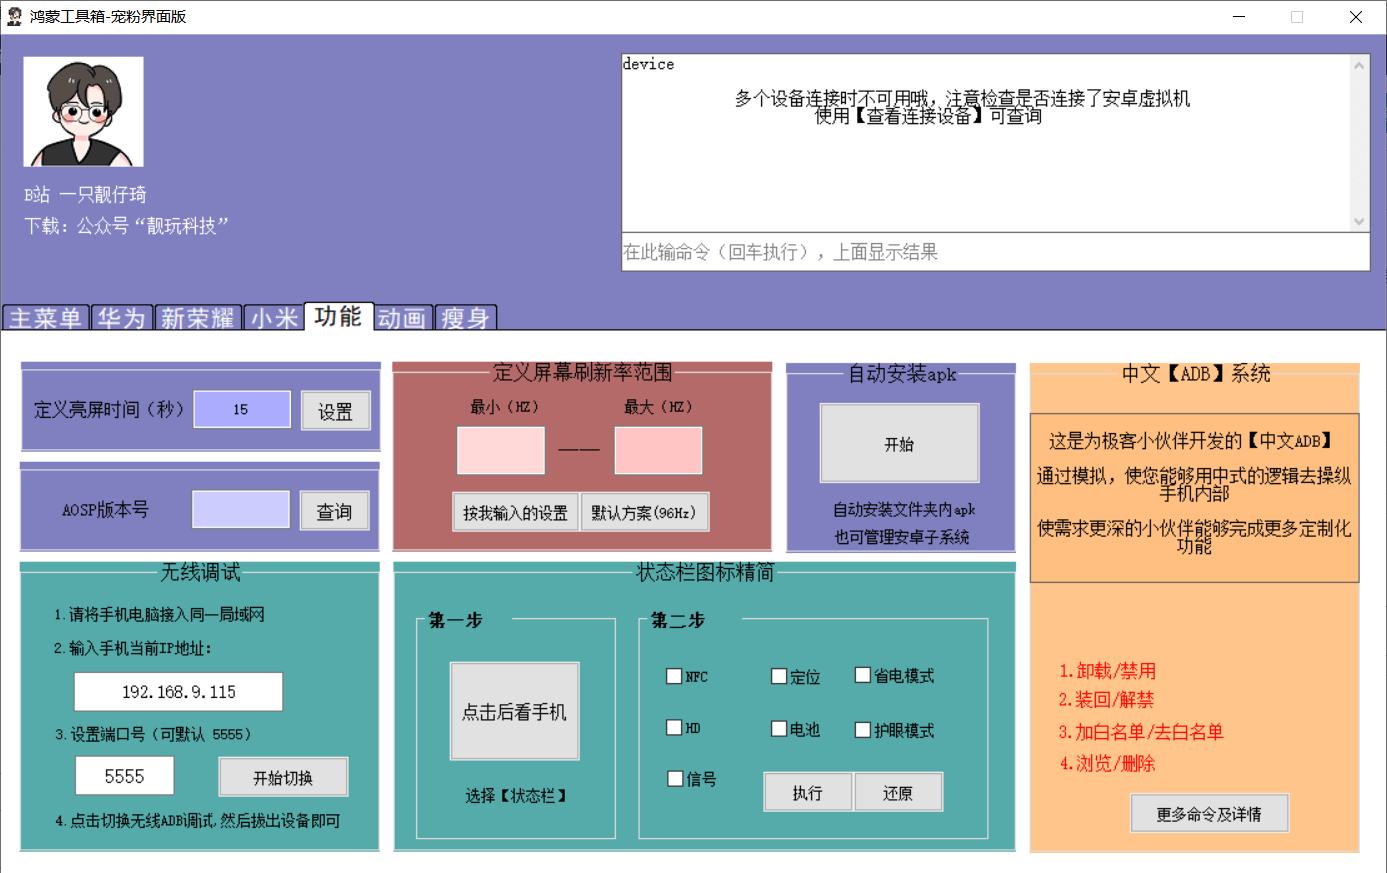
Task: Click the avatar profile picture
Action: coord(83,111)
